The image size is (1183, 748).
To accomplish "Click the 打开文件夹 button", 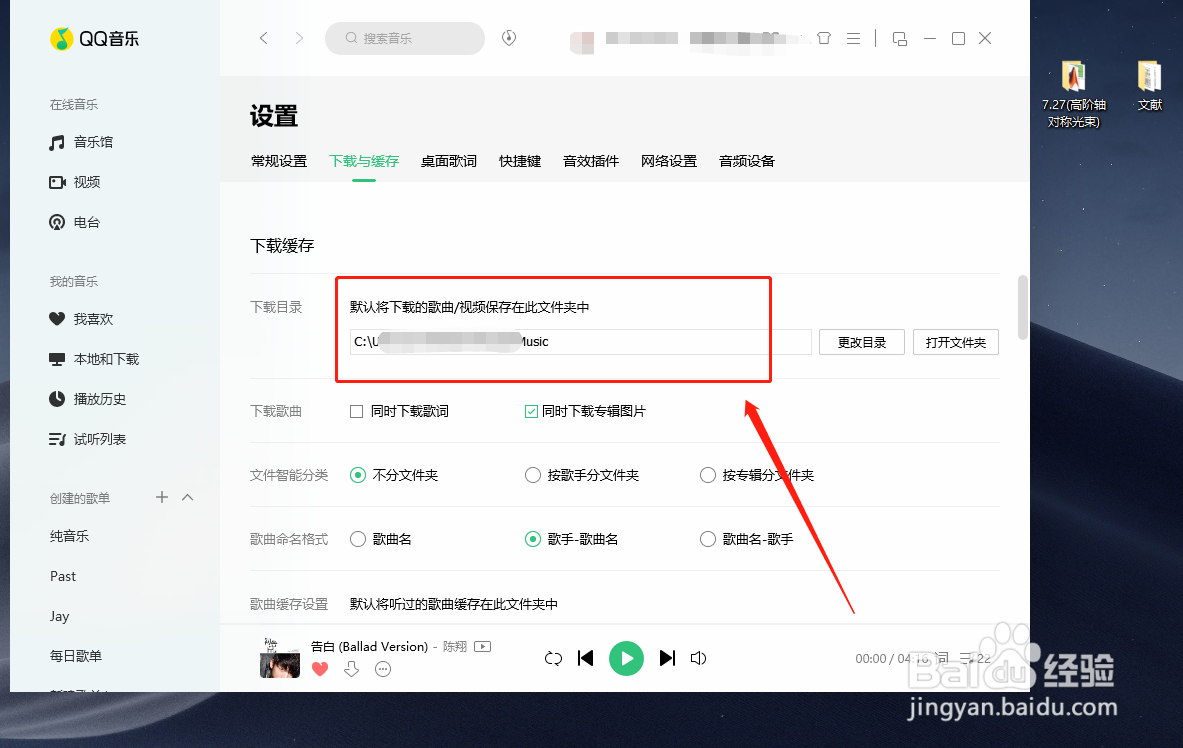I will pos(956,342).
